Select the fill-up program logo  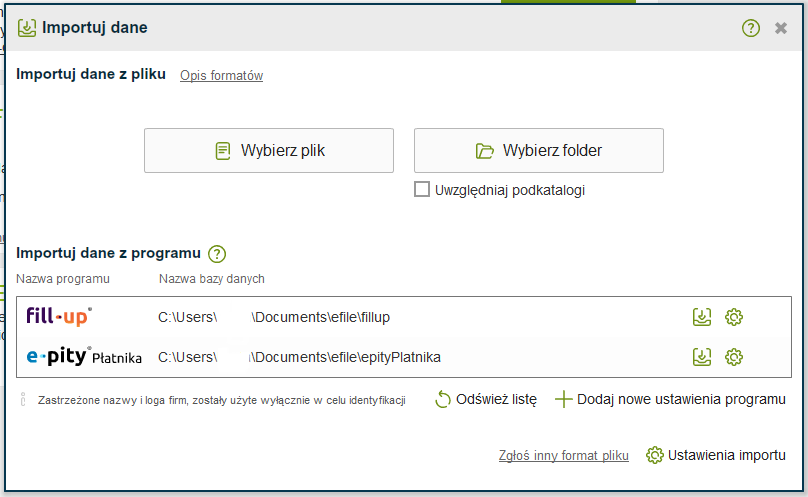(59, 316)
